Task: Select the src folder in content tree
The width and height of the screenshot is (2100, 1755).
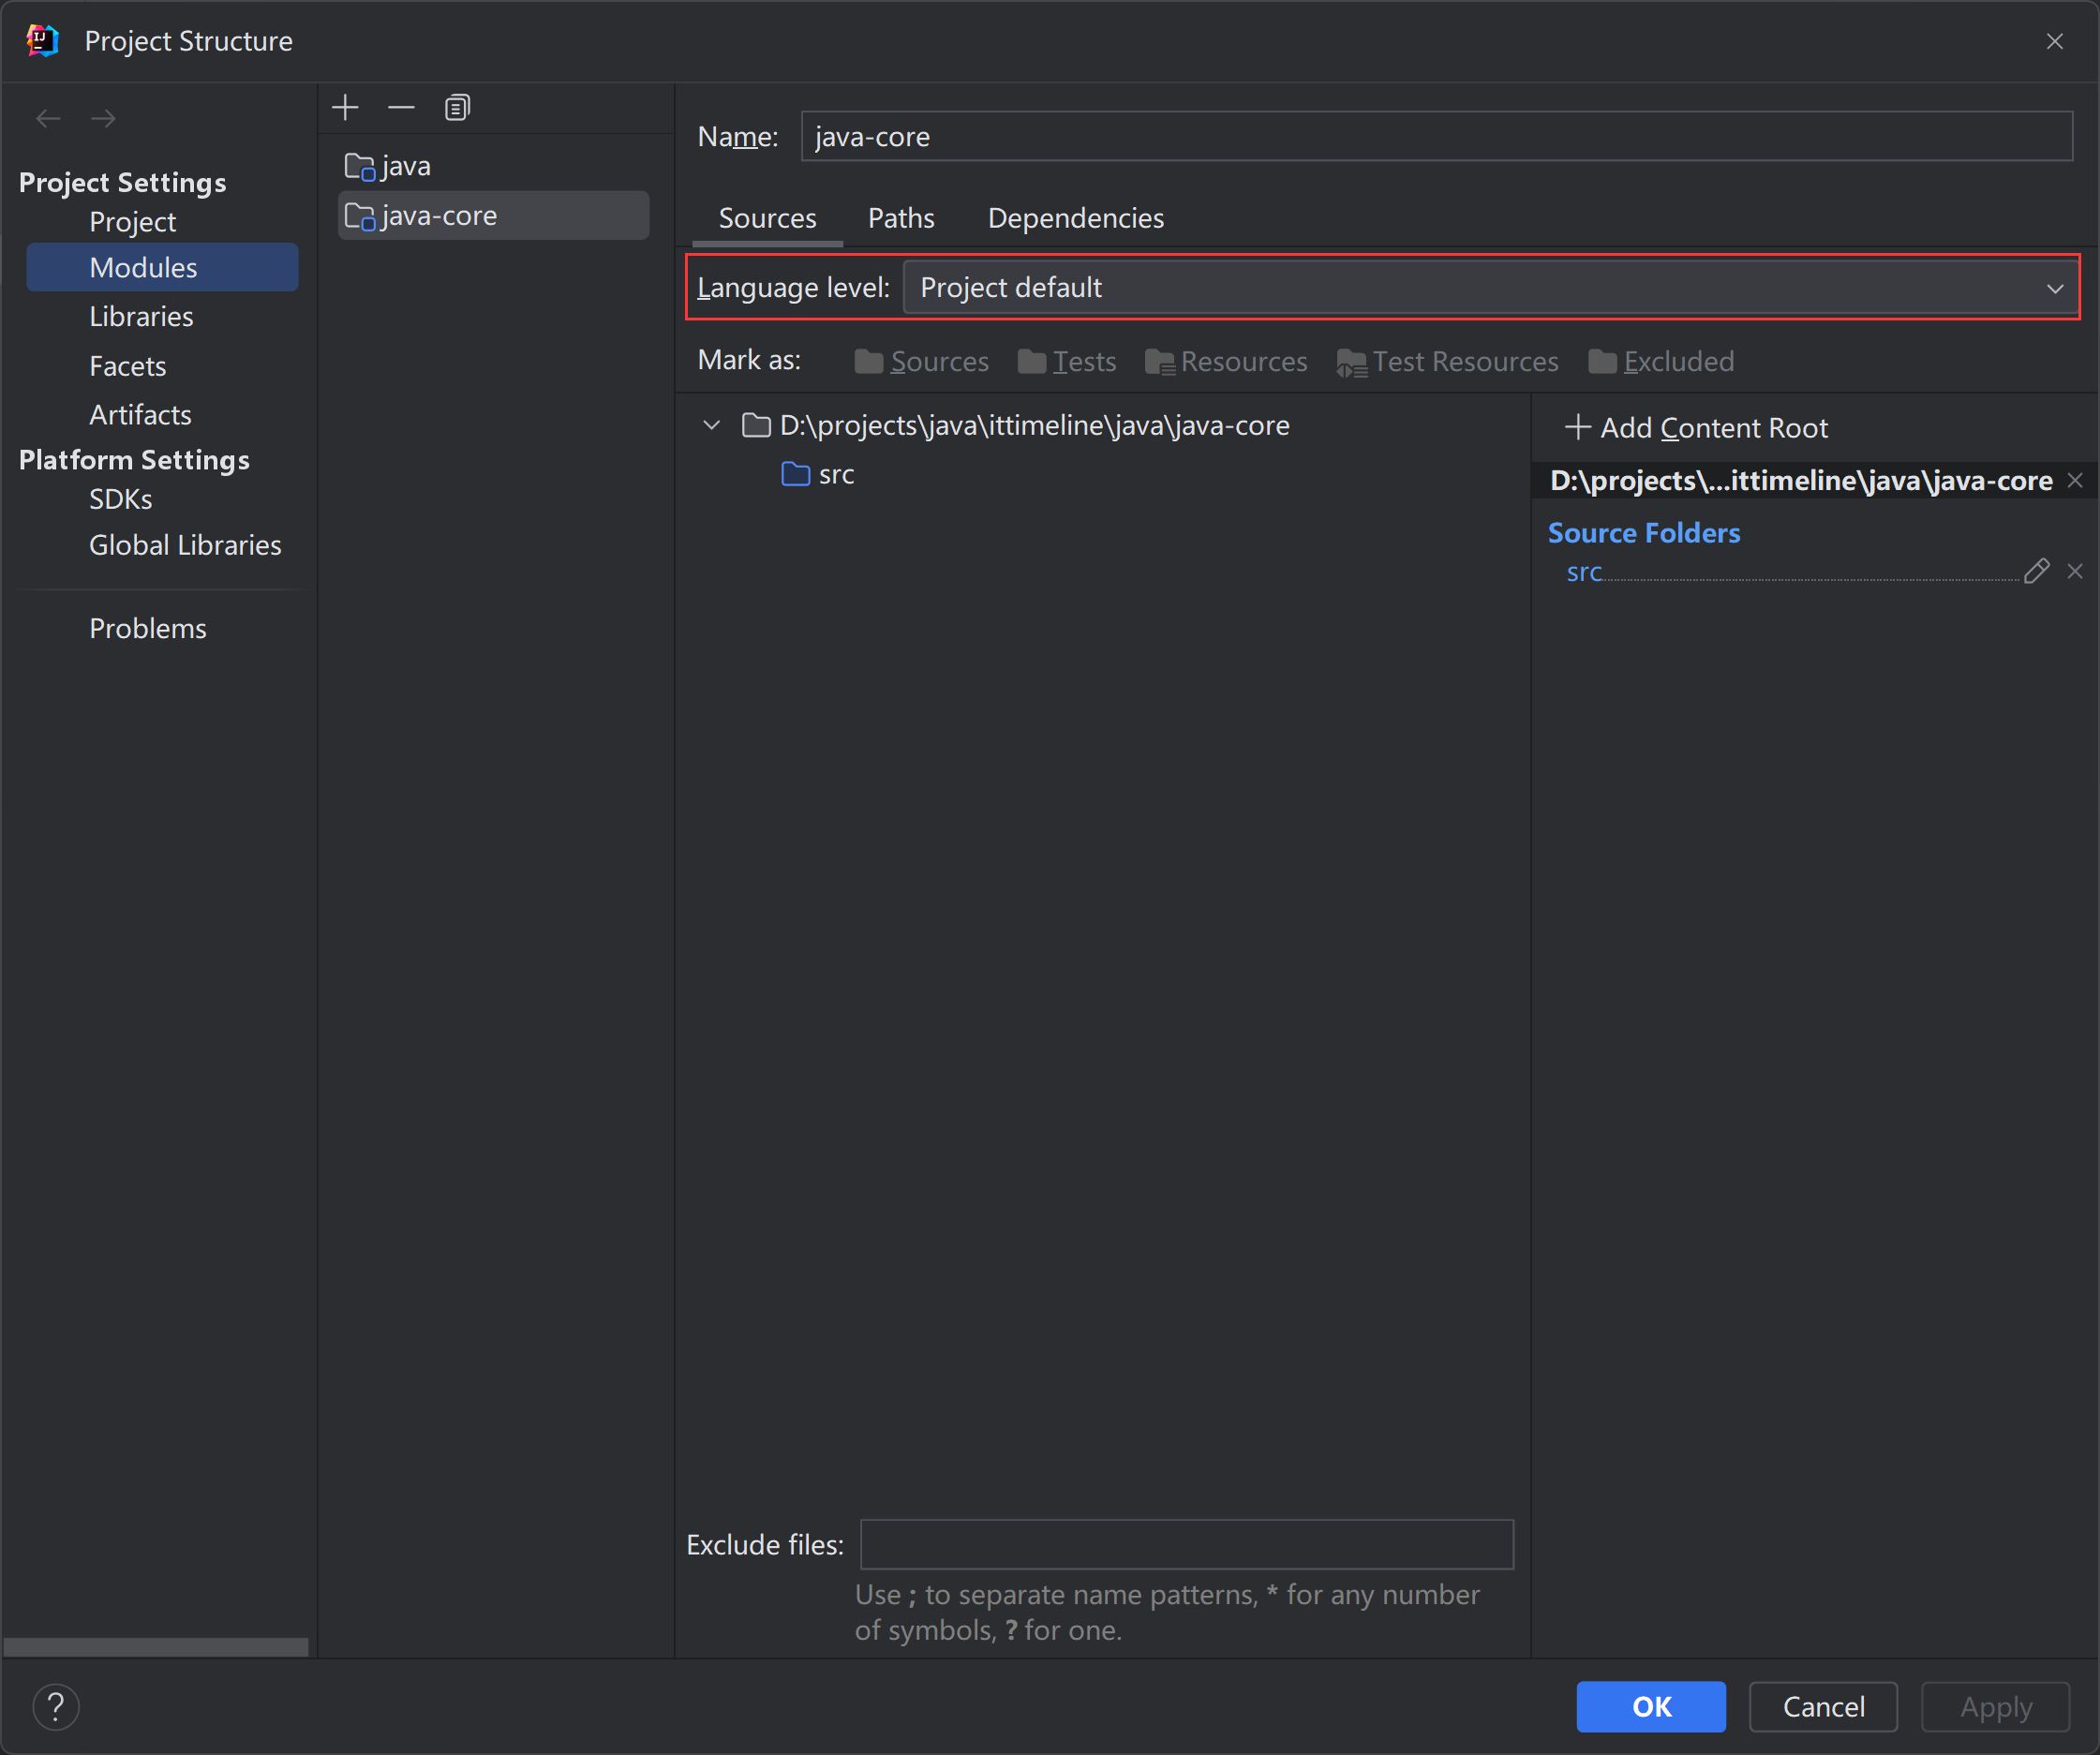Action: coord(818,474)
